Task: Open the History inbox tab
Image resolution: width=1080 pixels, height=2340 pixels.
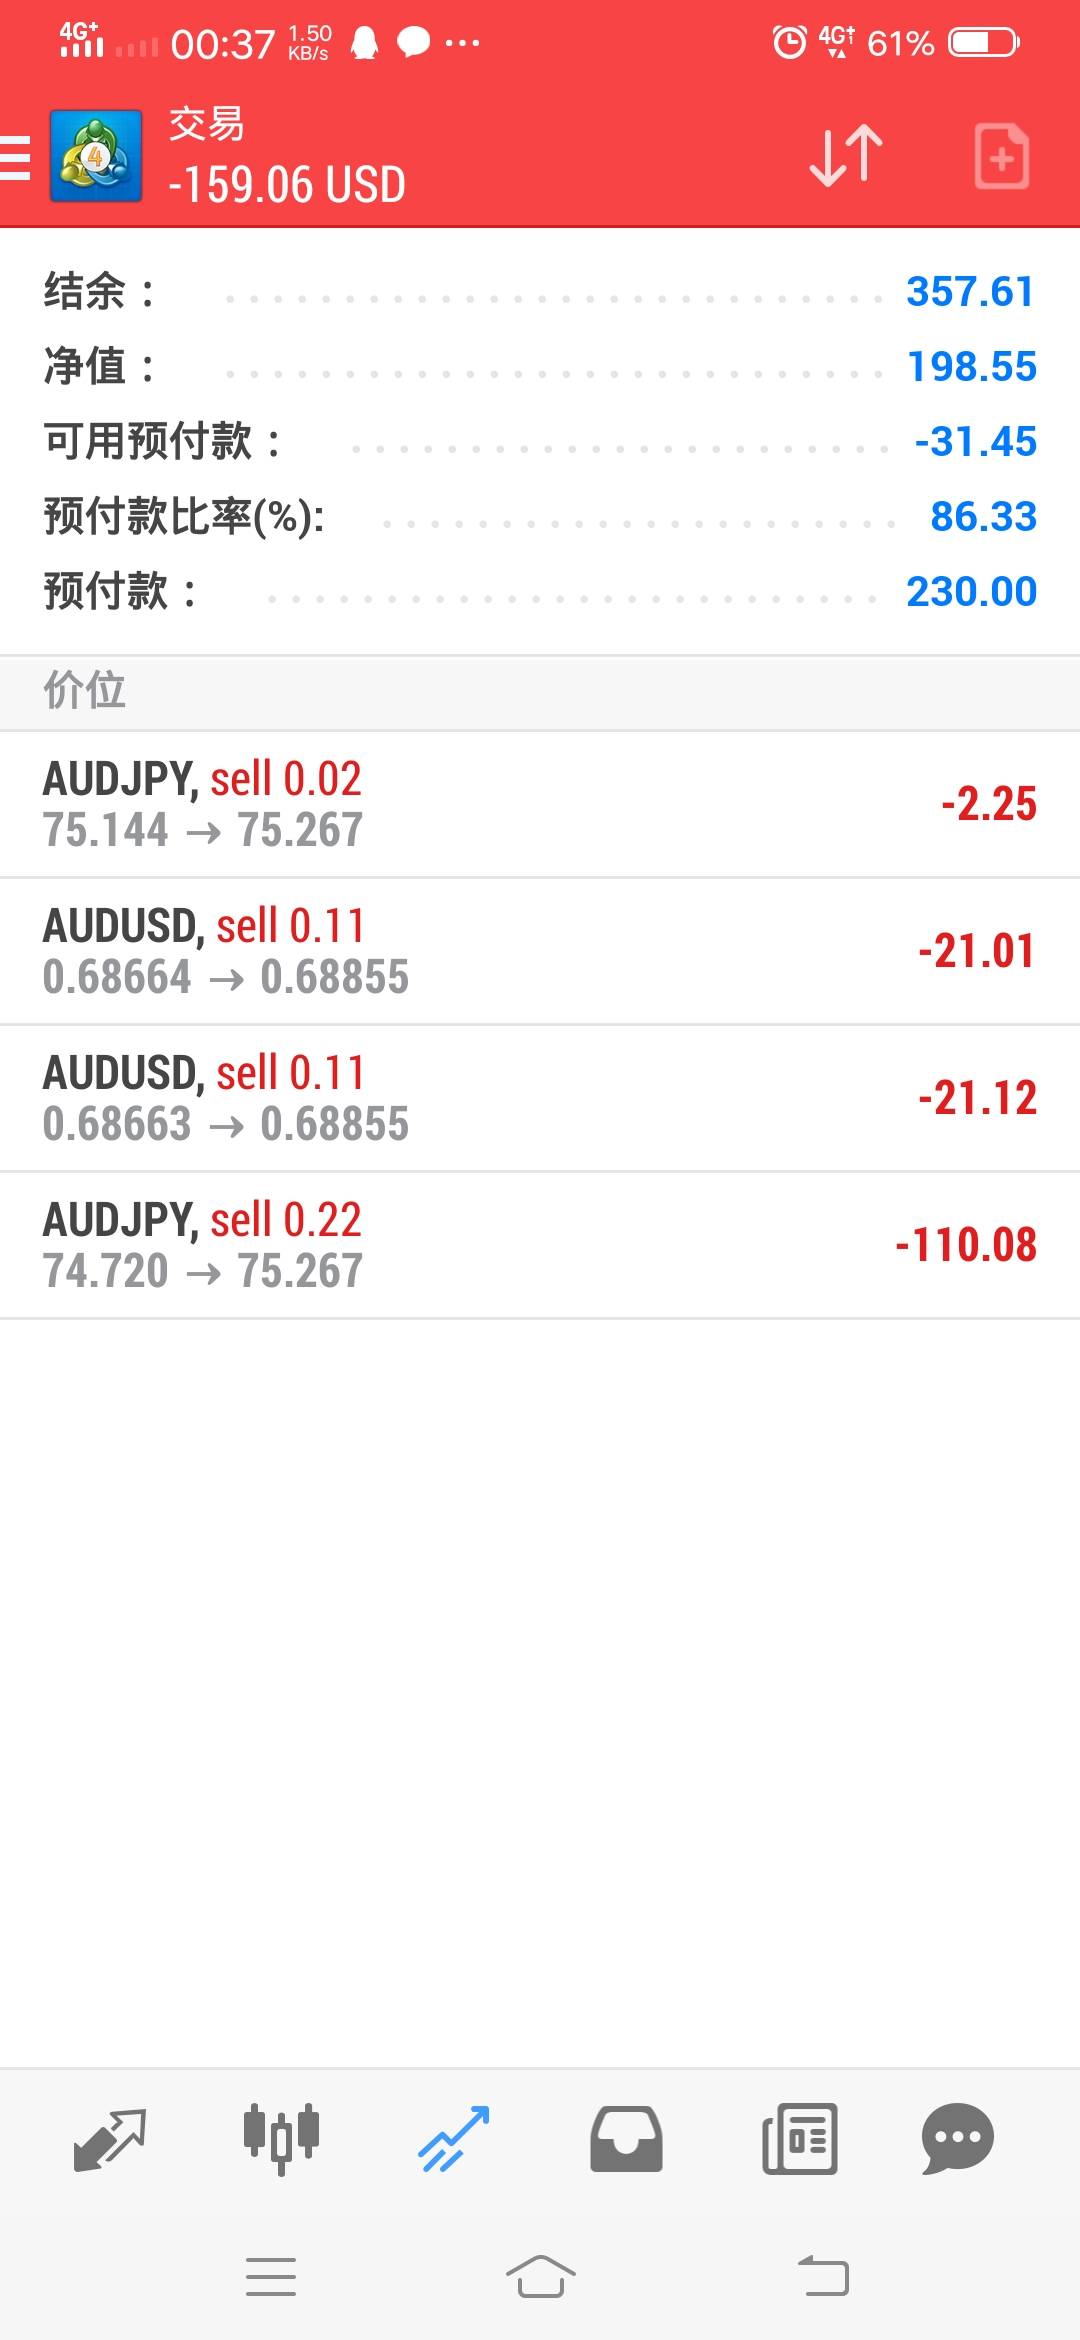Action: 626,2139
